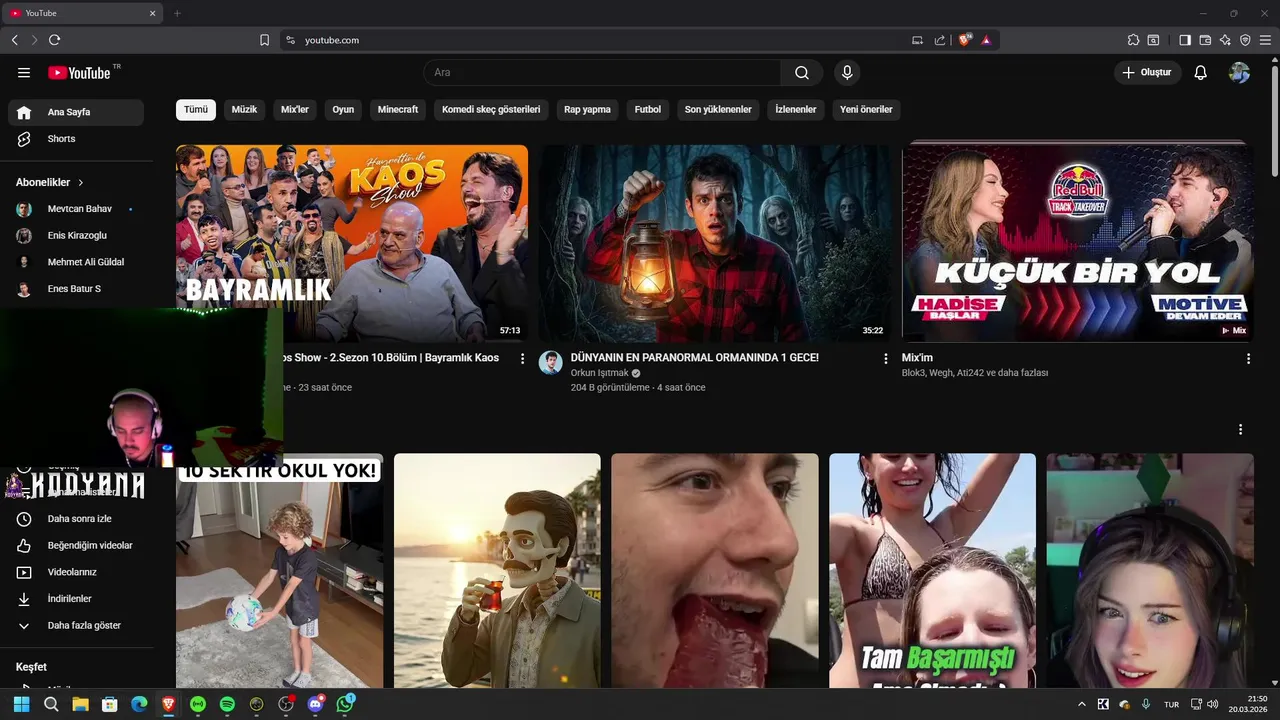Screen dimensions: 1280x720
Task: Select the Futbol filter chip
Action: [x=648, y=109]
